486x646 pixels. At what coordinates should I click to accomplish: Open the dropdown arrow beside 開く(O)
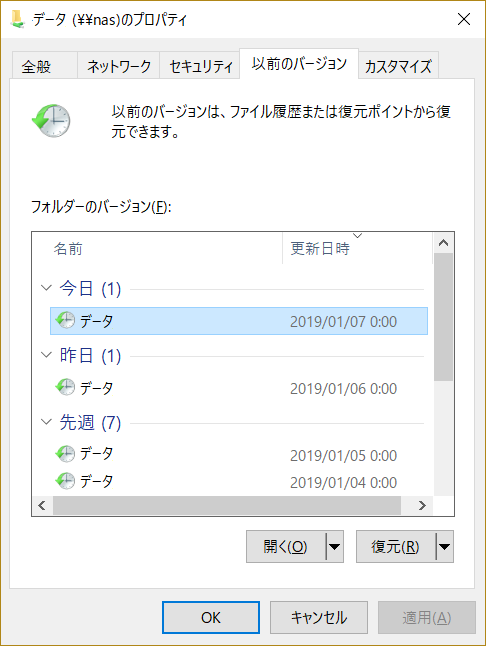click(335, 547)
